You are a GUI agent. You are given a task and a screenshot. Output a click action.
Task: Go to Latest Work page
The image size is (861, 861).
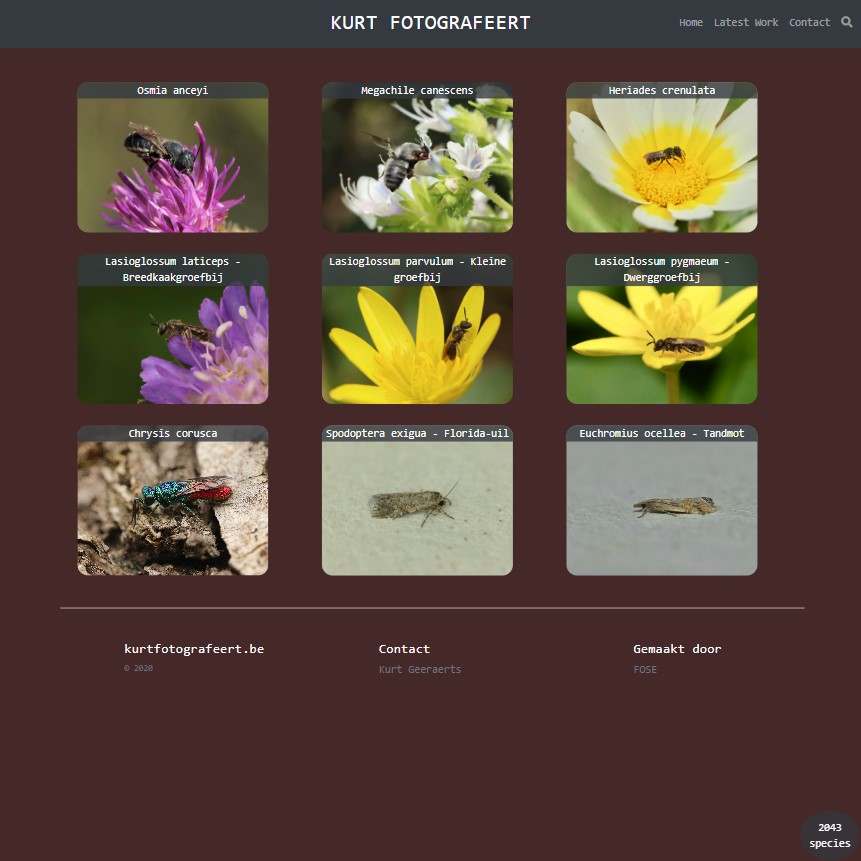click(x=745, y=22)
